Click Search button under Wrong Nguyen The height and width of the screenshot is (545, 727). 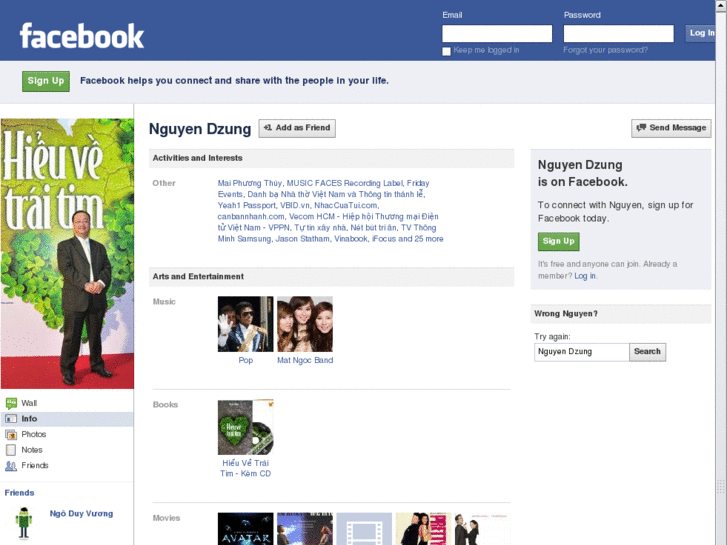[647, 352]
